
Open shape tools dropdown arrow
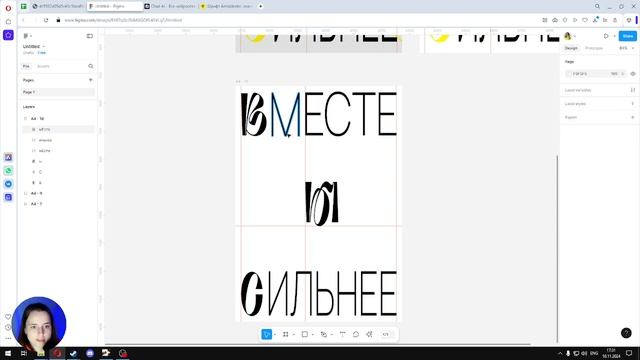point(313,335)
